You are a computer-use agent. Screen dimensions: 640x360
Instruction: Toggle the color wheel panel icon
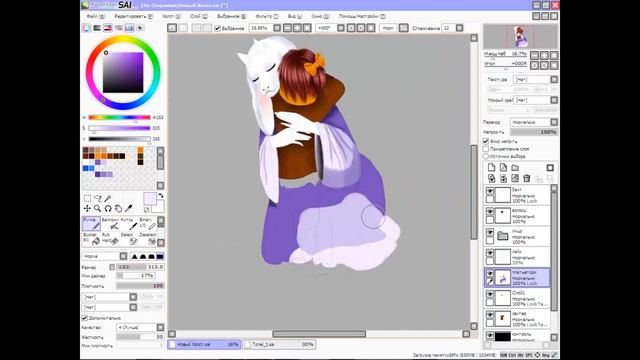86,28
